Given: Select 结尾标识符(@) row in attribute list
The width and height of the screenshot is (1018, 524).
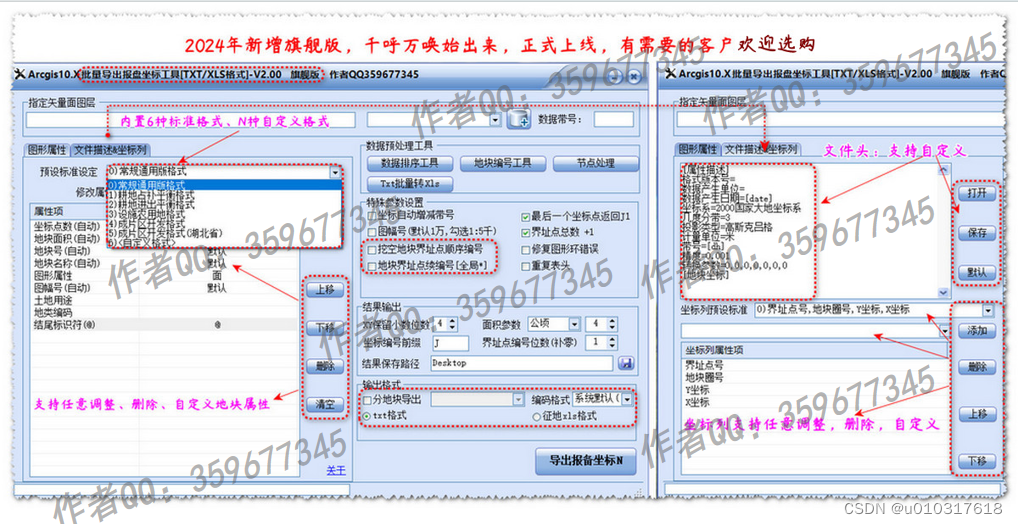Looking at the screenshot, I should (x=165, y=325).
